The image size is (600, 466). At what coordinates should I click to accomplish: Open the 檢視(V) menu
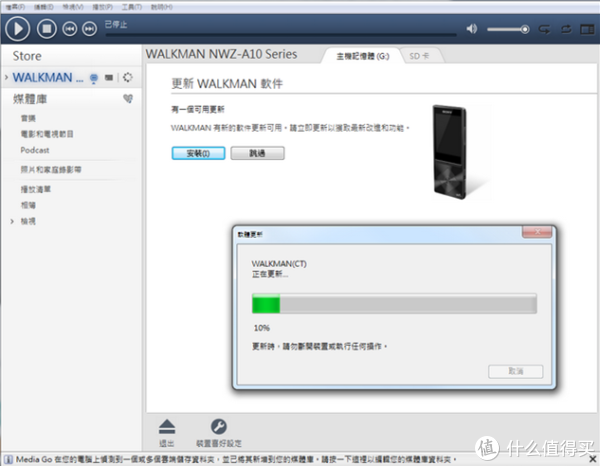(x=73, y=7)
